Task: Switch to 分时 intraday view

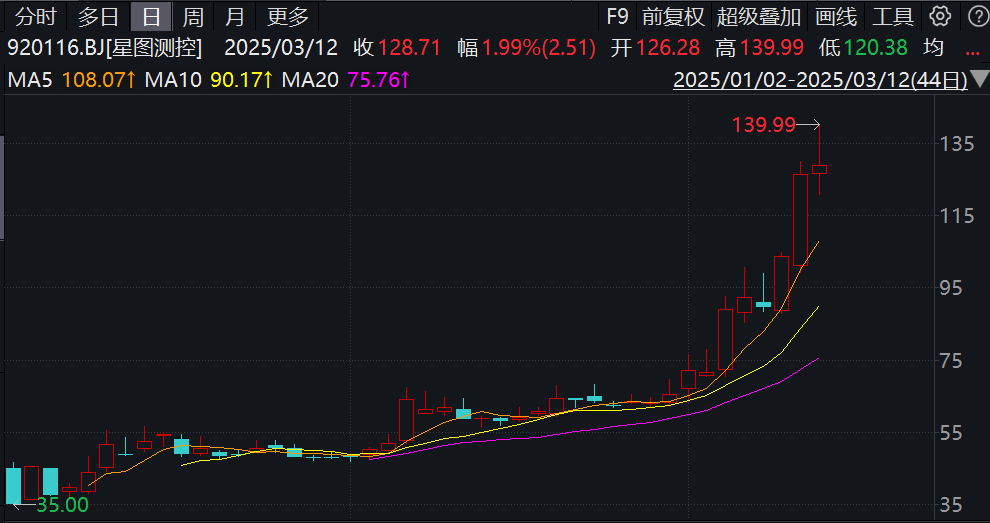Action: point(36,16)
